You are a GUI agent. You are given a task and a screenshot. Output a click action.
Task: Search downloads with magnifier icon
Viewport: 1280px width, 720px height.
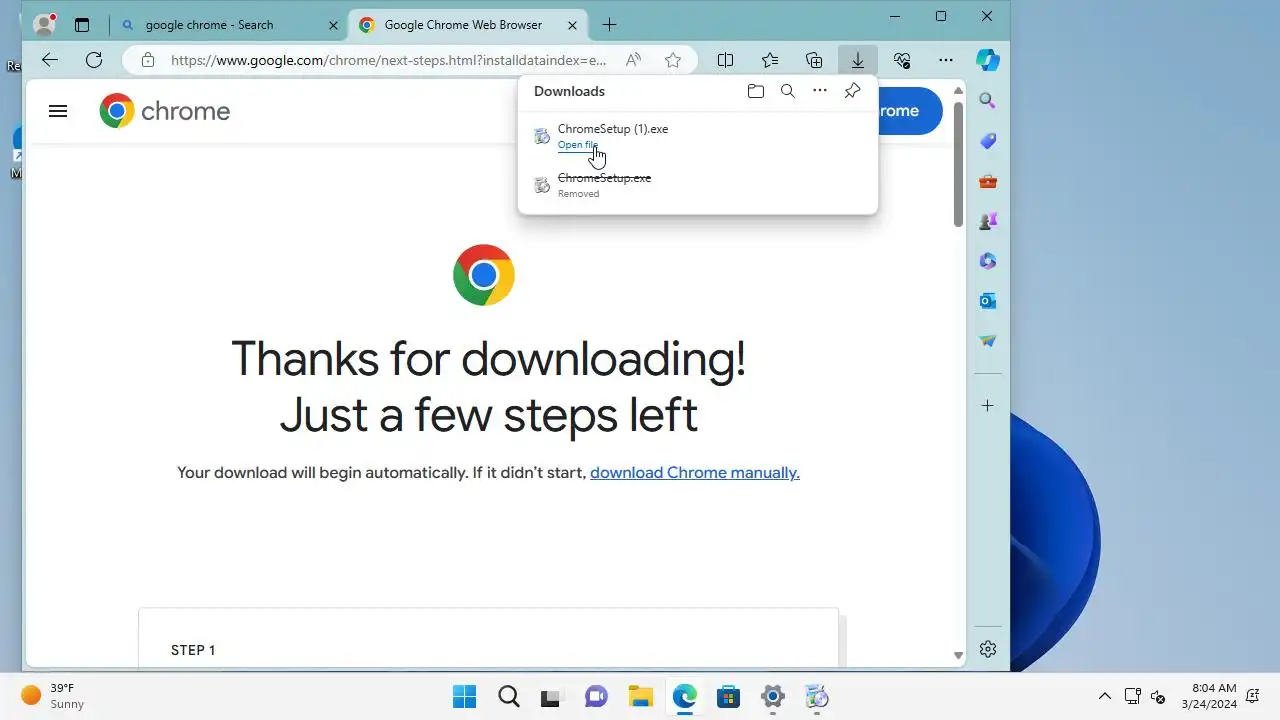788,91
